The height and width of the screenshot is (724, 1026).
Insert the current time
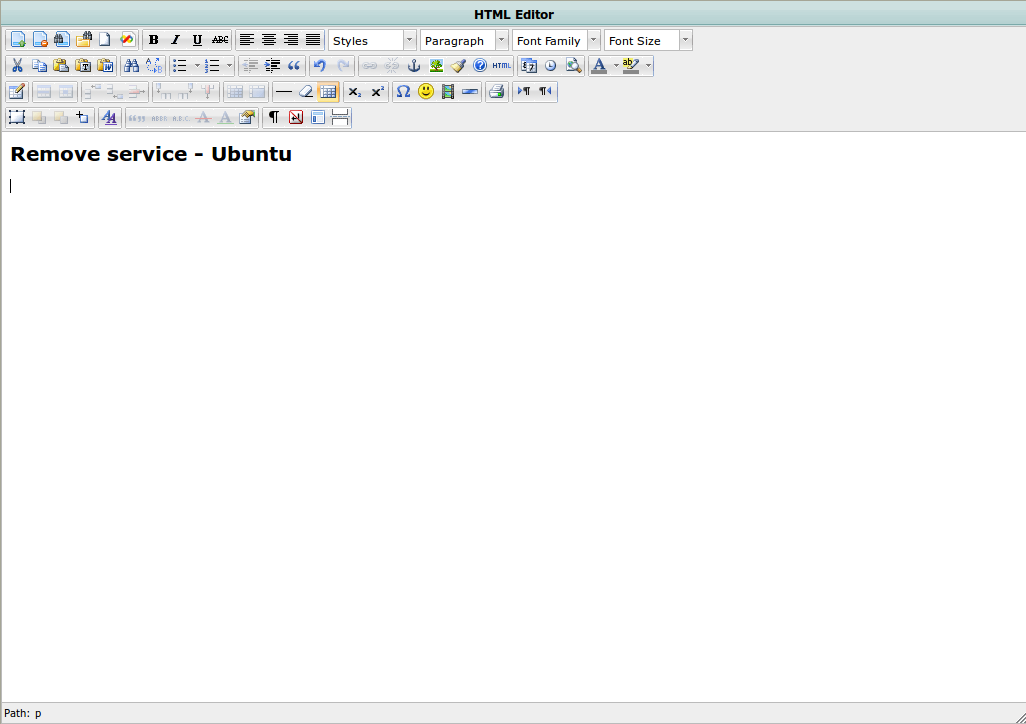550,65
